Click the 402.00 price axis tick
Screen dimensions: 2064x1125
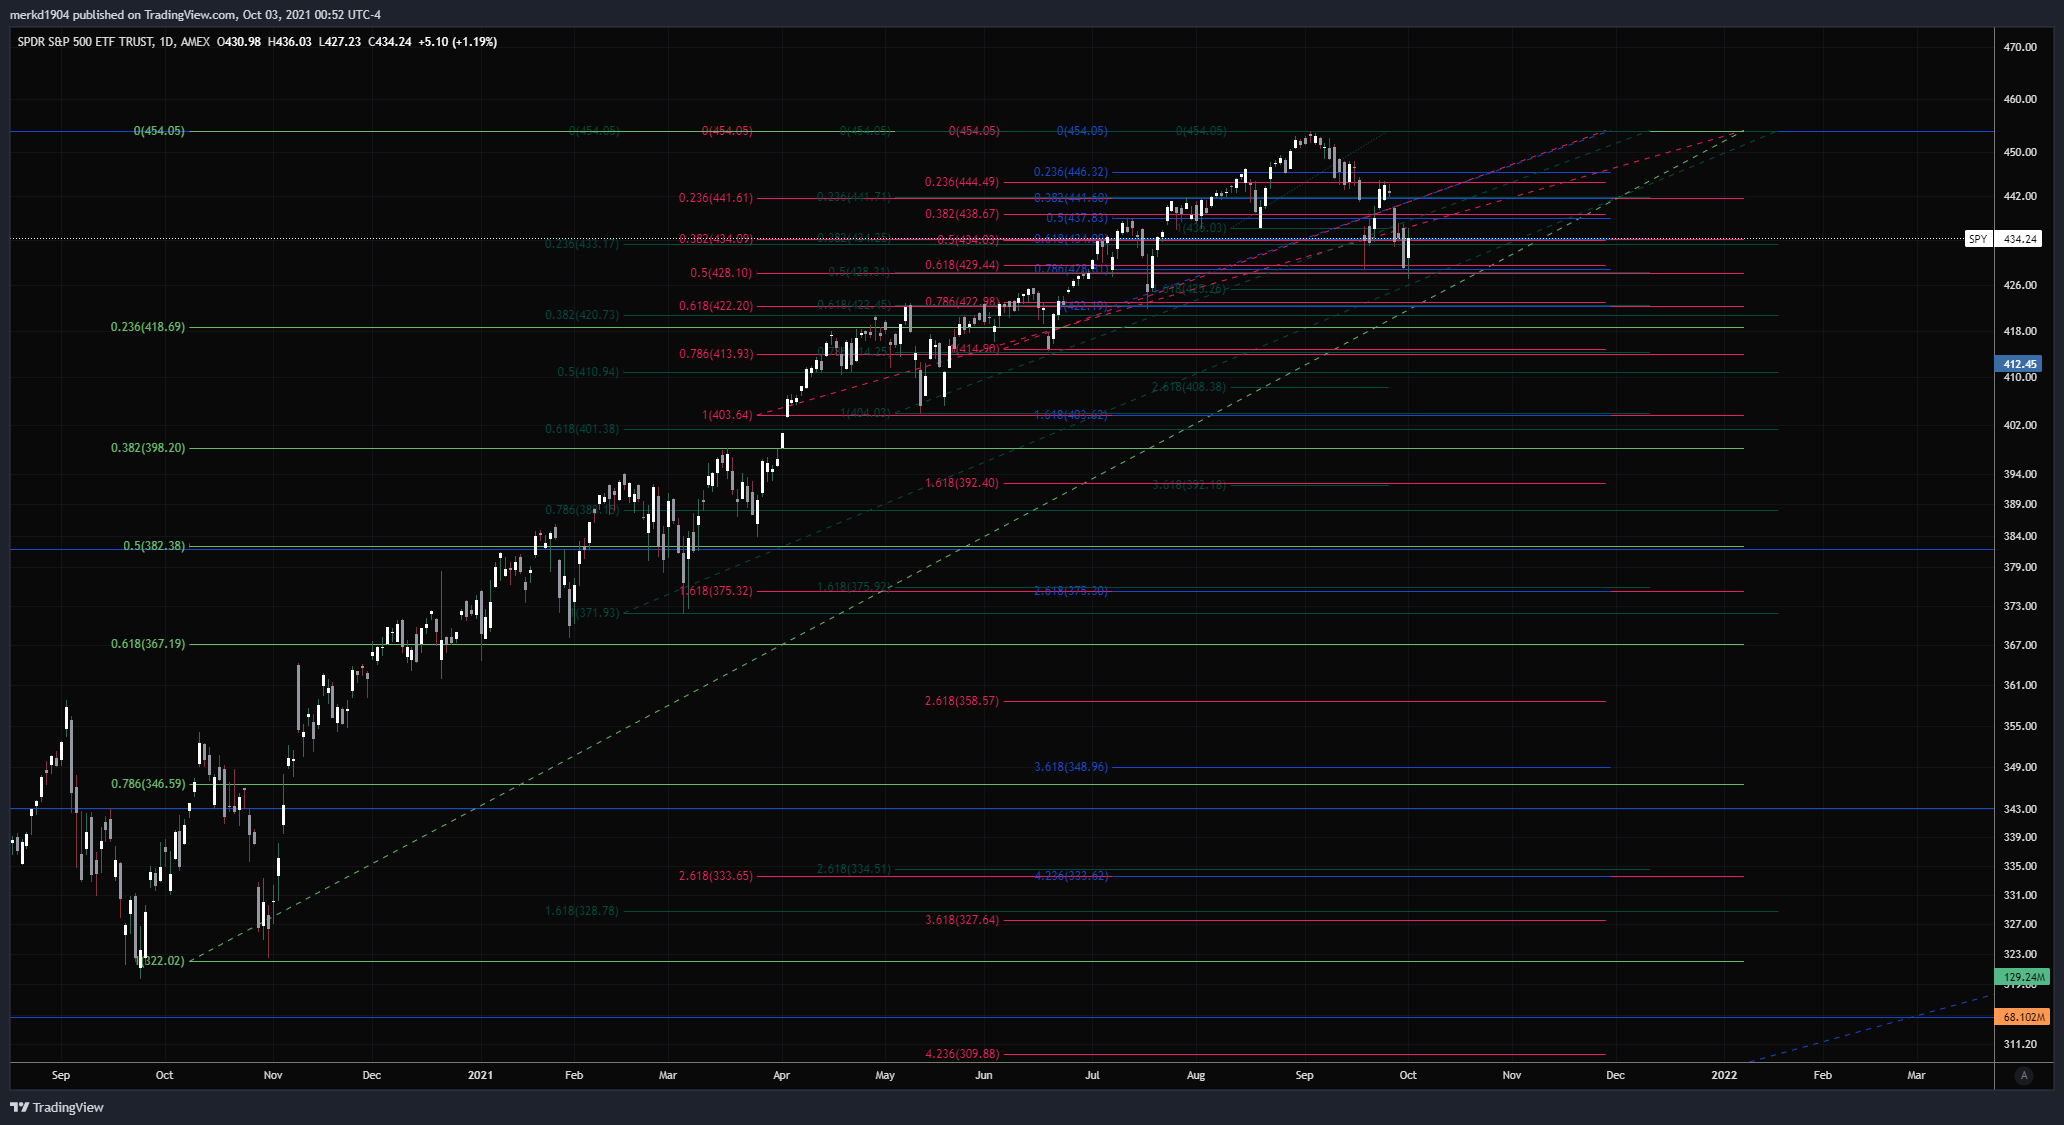tap(2020, 425)
